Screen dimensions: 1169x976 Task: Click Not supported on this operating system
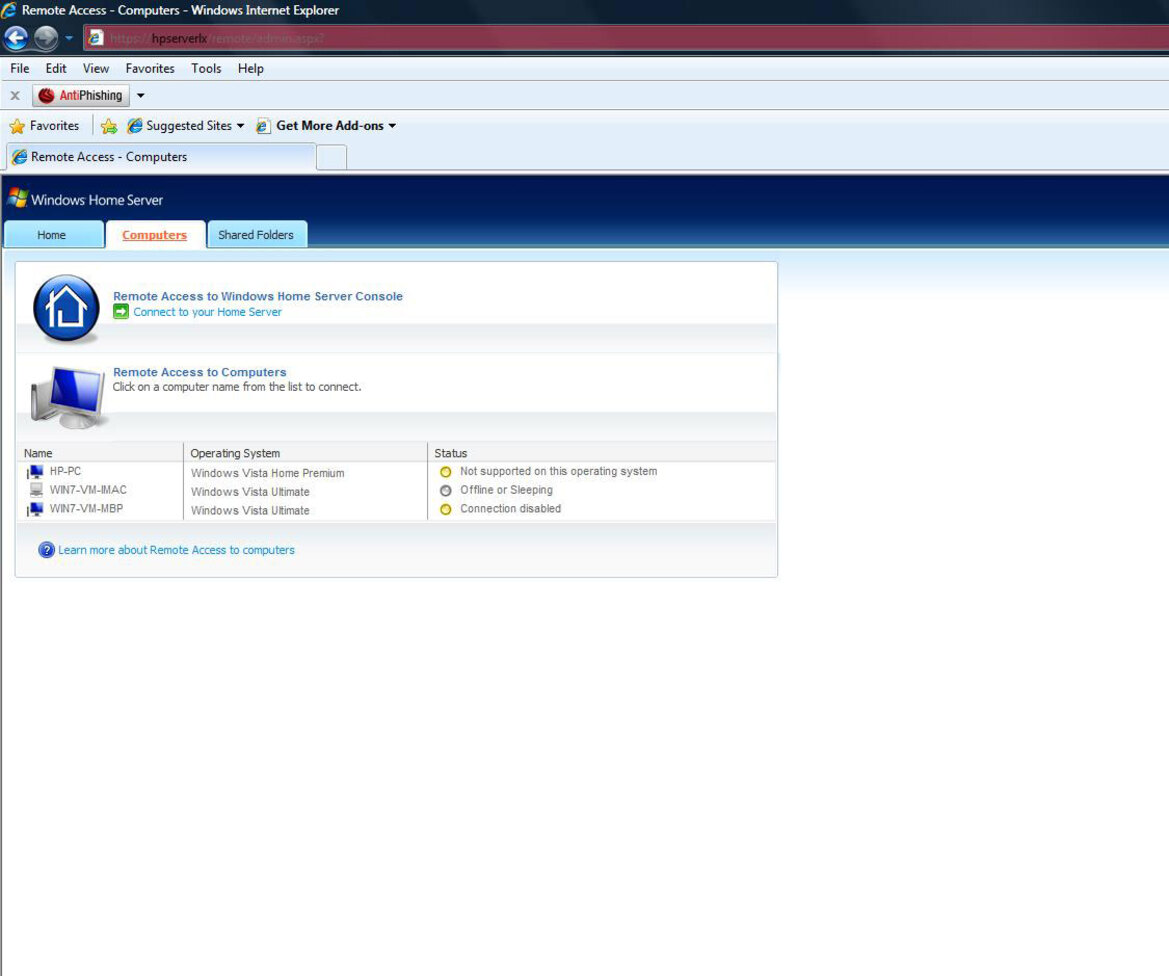point(558,471)
